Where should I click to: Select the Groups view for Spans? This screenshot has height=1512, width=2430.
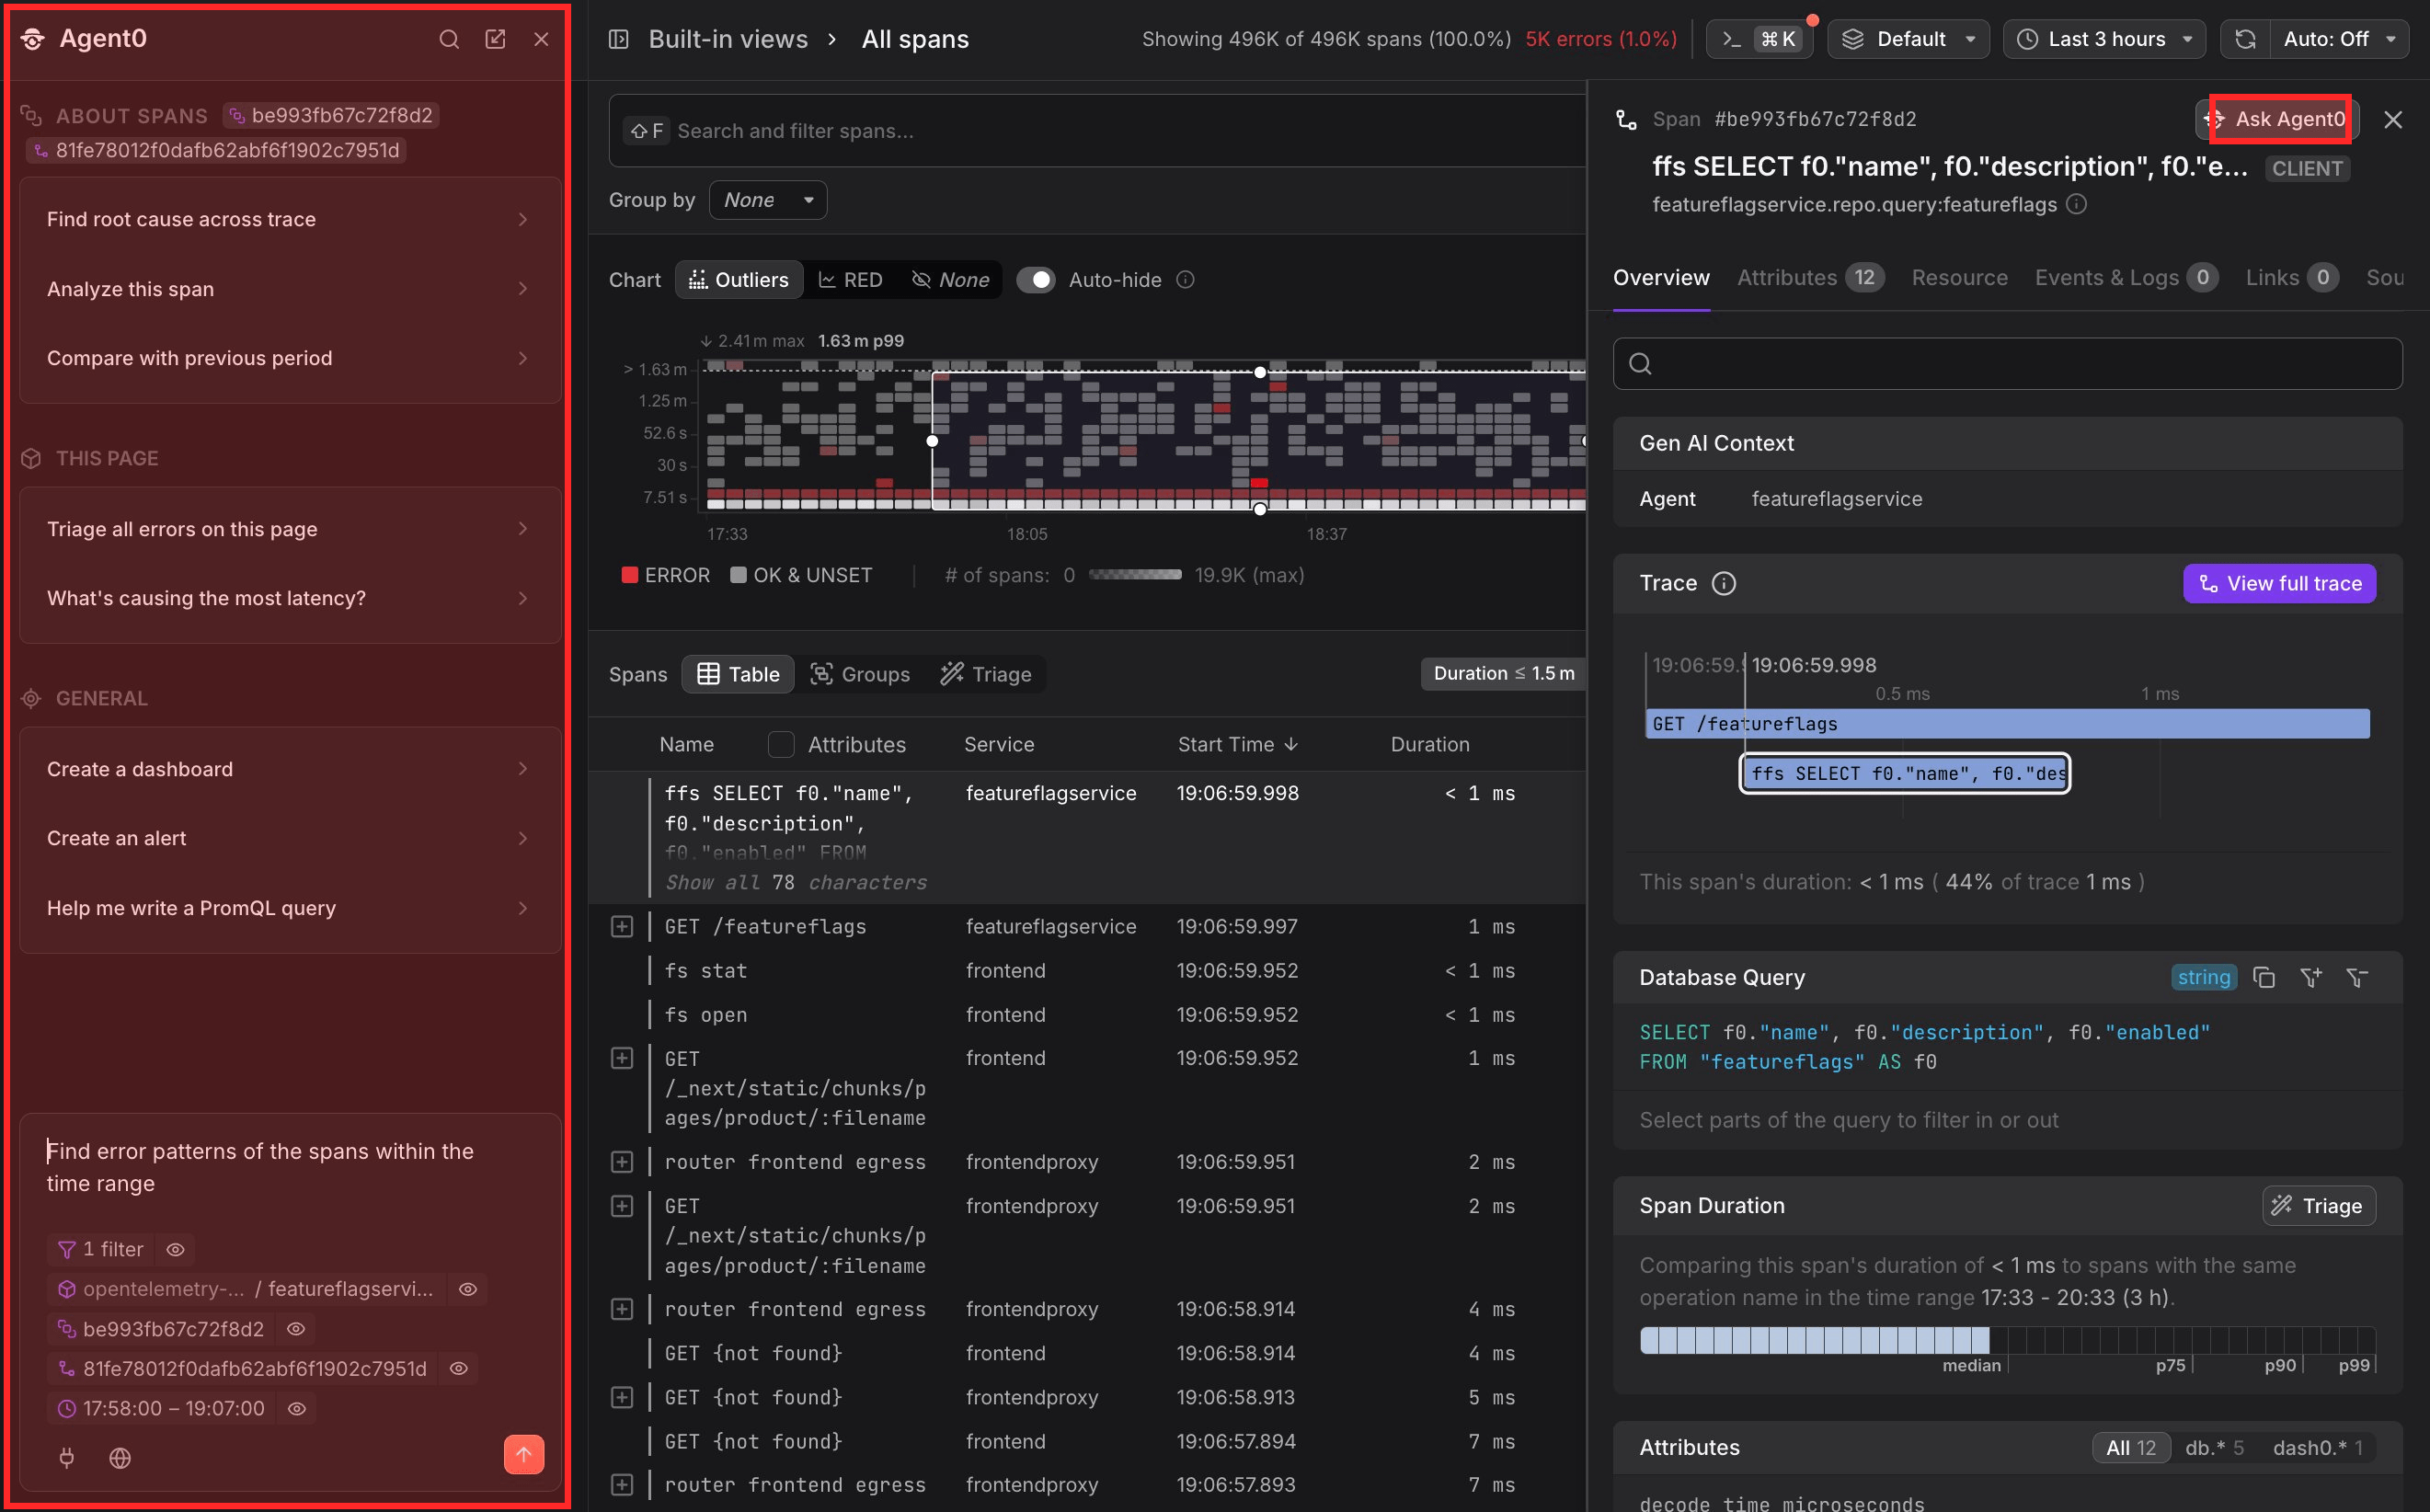pyautogui.click(x=859, y=674)
